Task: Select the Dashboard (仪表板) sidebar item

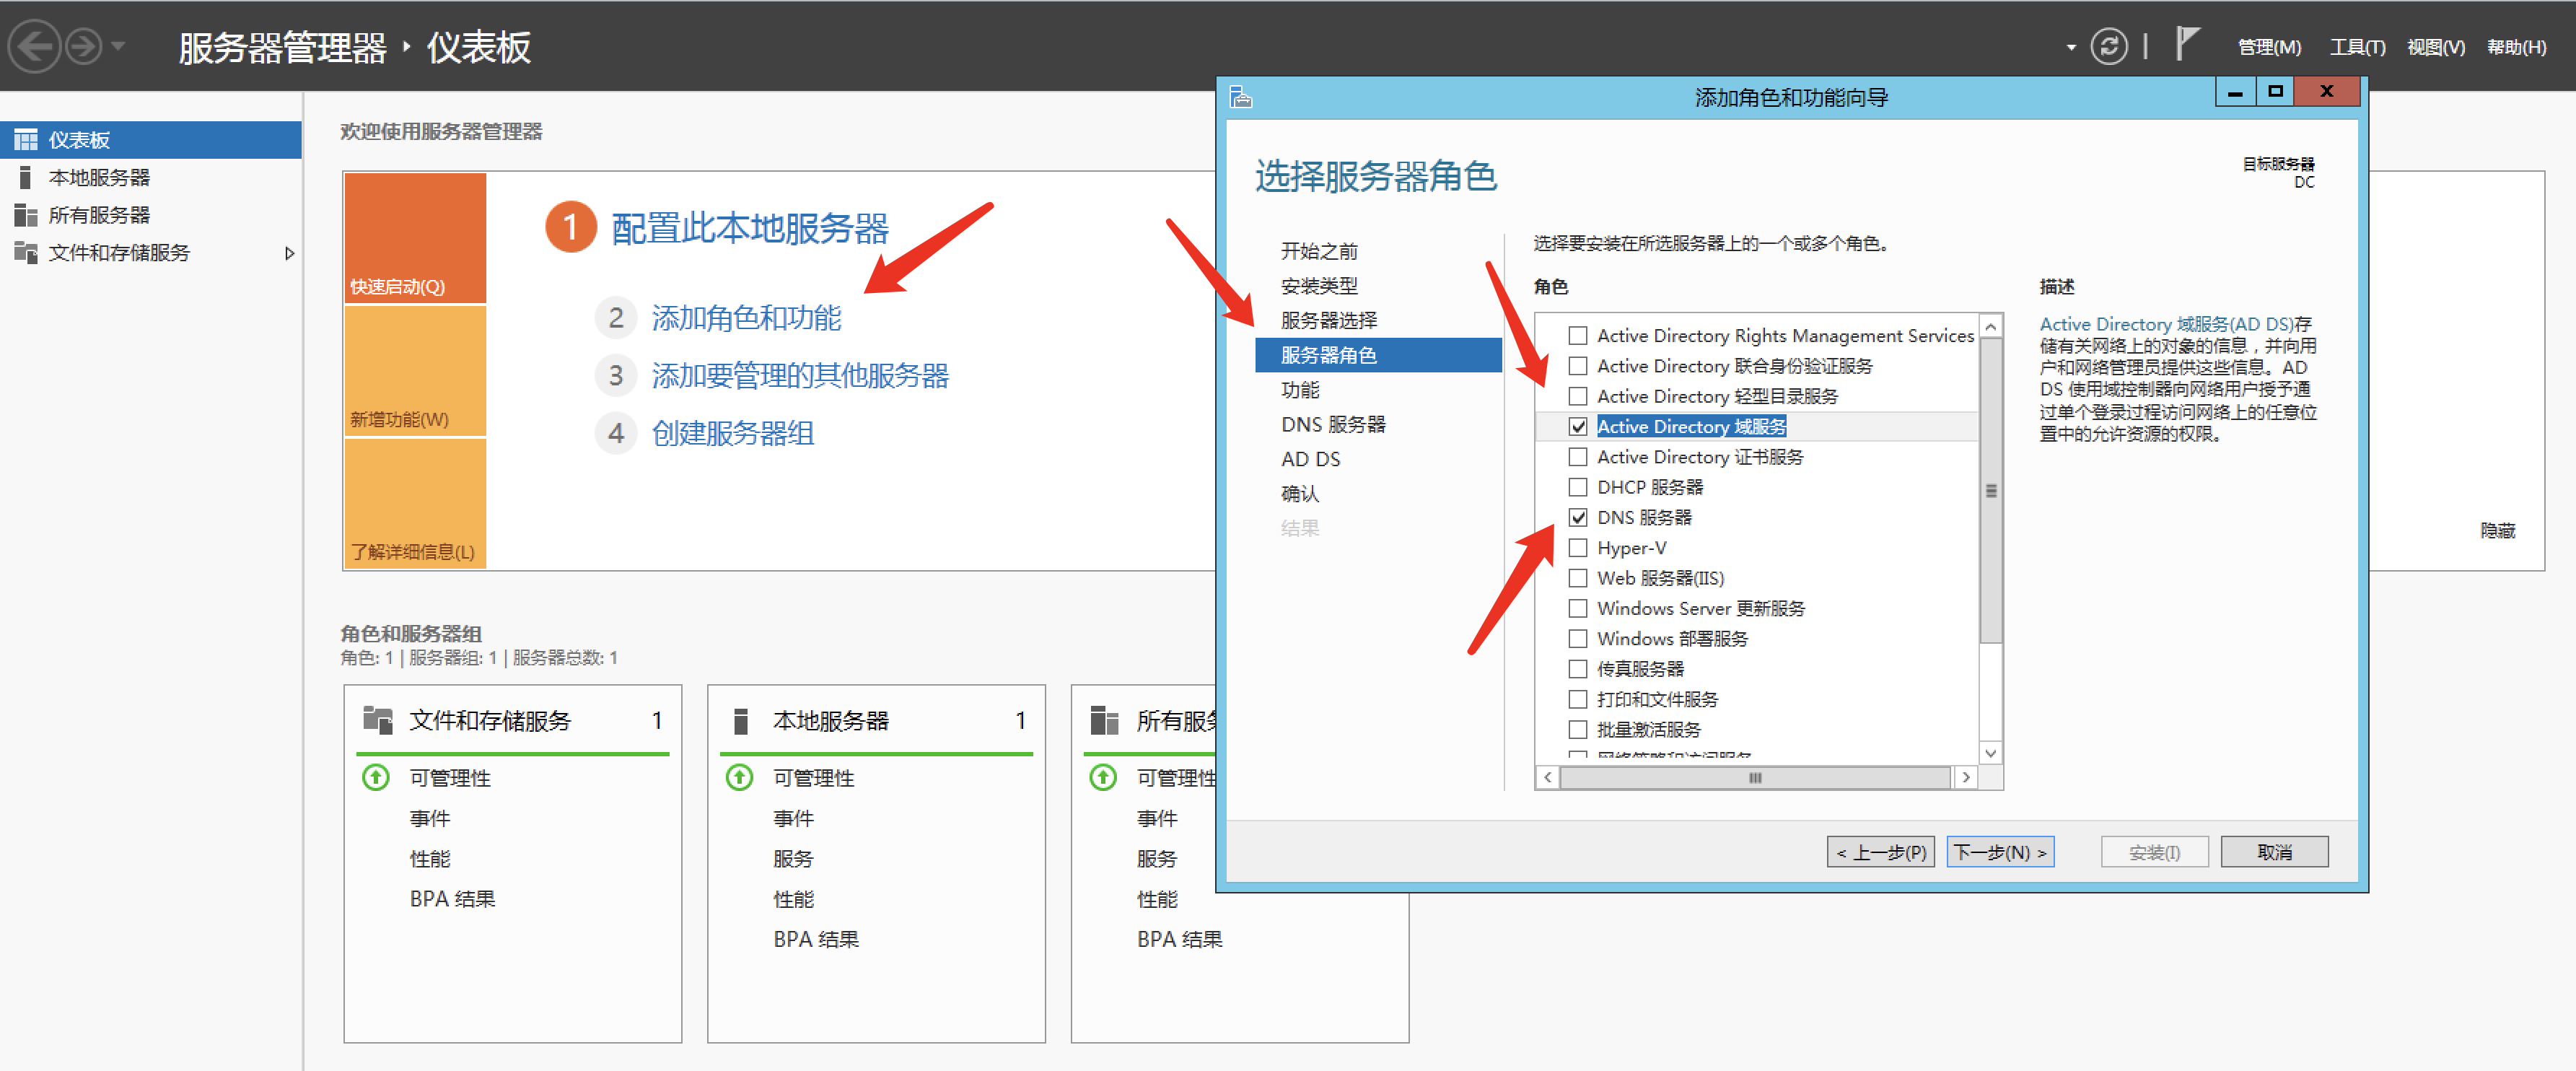Action: click(x=79, y=140)
